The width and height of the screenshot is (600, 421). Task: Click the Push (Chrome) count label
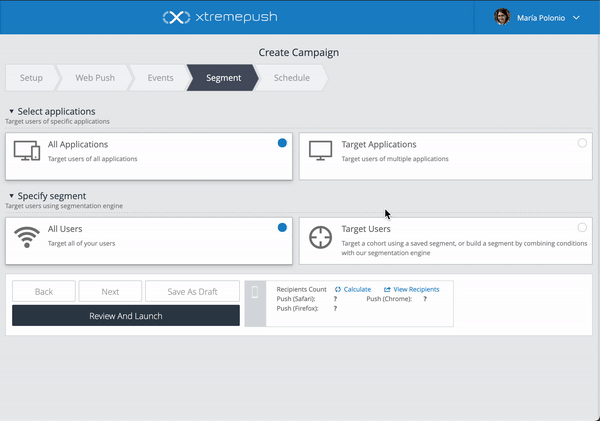coord(389,299)
